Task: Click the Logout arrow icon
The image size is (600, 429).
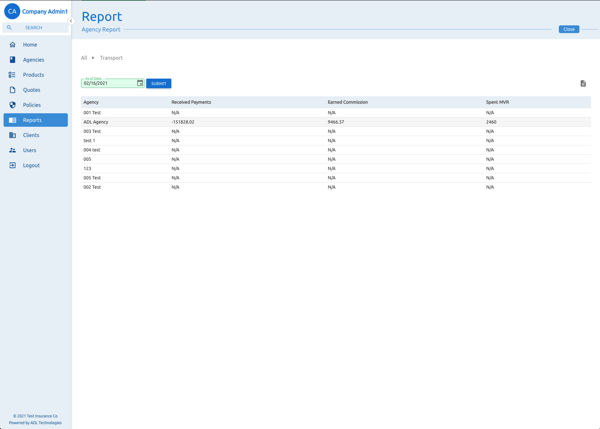Action: tap(12, 165)
